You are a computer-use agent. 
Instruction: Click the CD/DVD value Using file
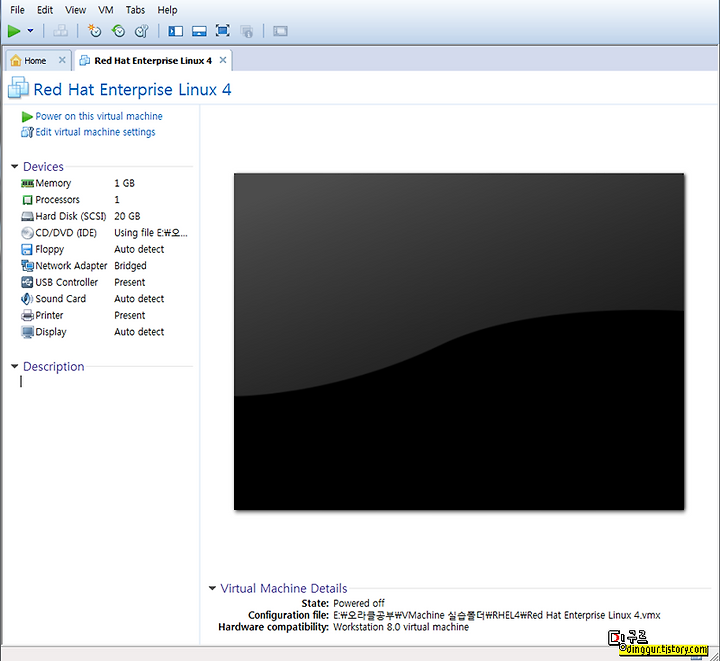[151, 233]
